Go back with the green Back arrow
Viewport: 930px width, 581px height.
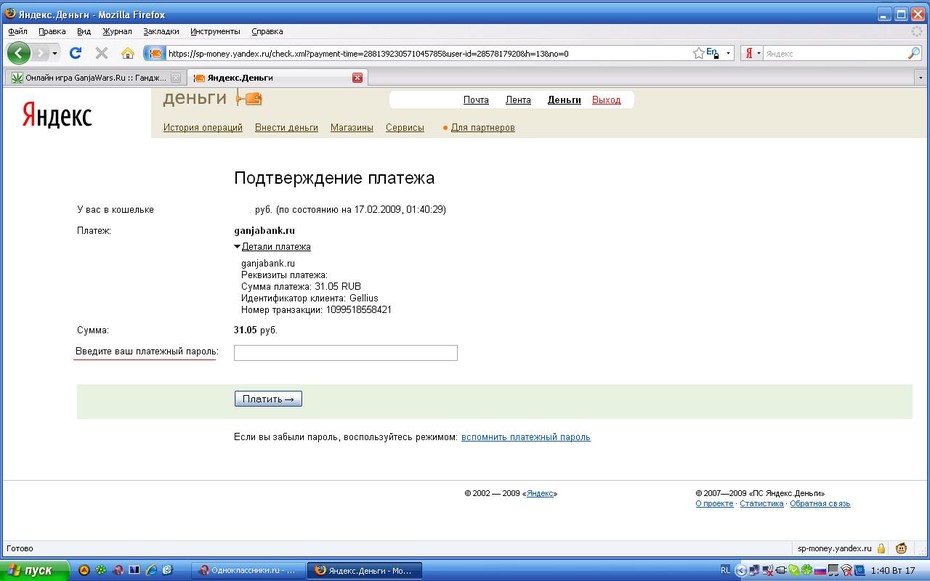[18, 53]
